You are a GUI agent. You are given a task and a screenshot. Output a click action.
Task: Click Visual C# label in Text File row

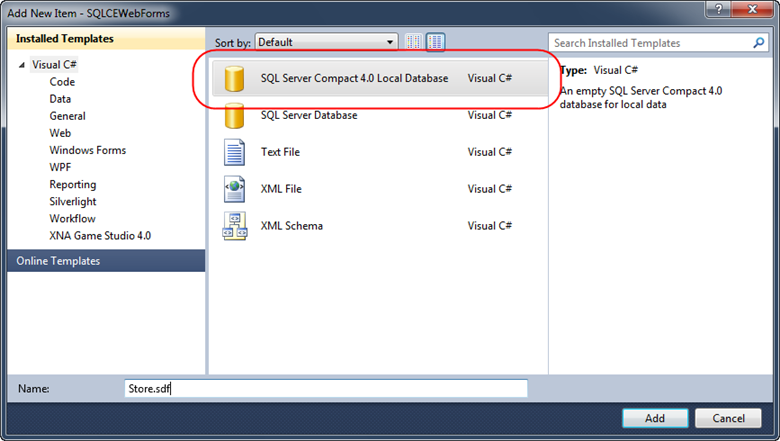tap(489, 152)
